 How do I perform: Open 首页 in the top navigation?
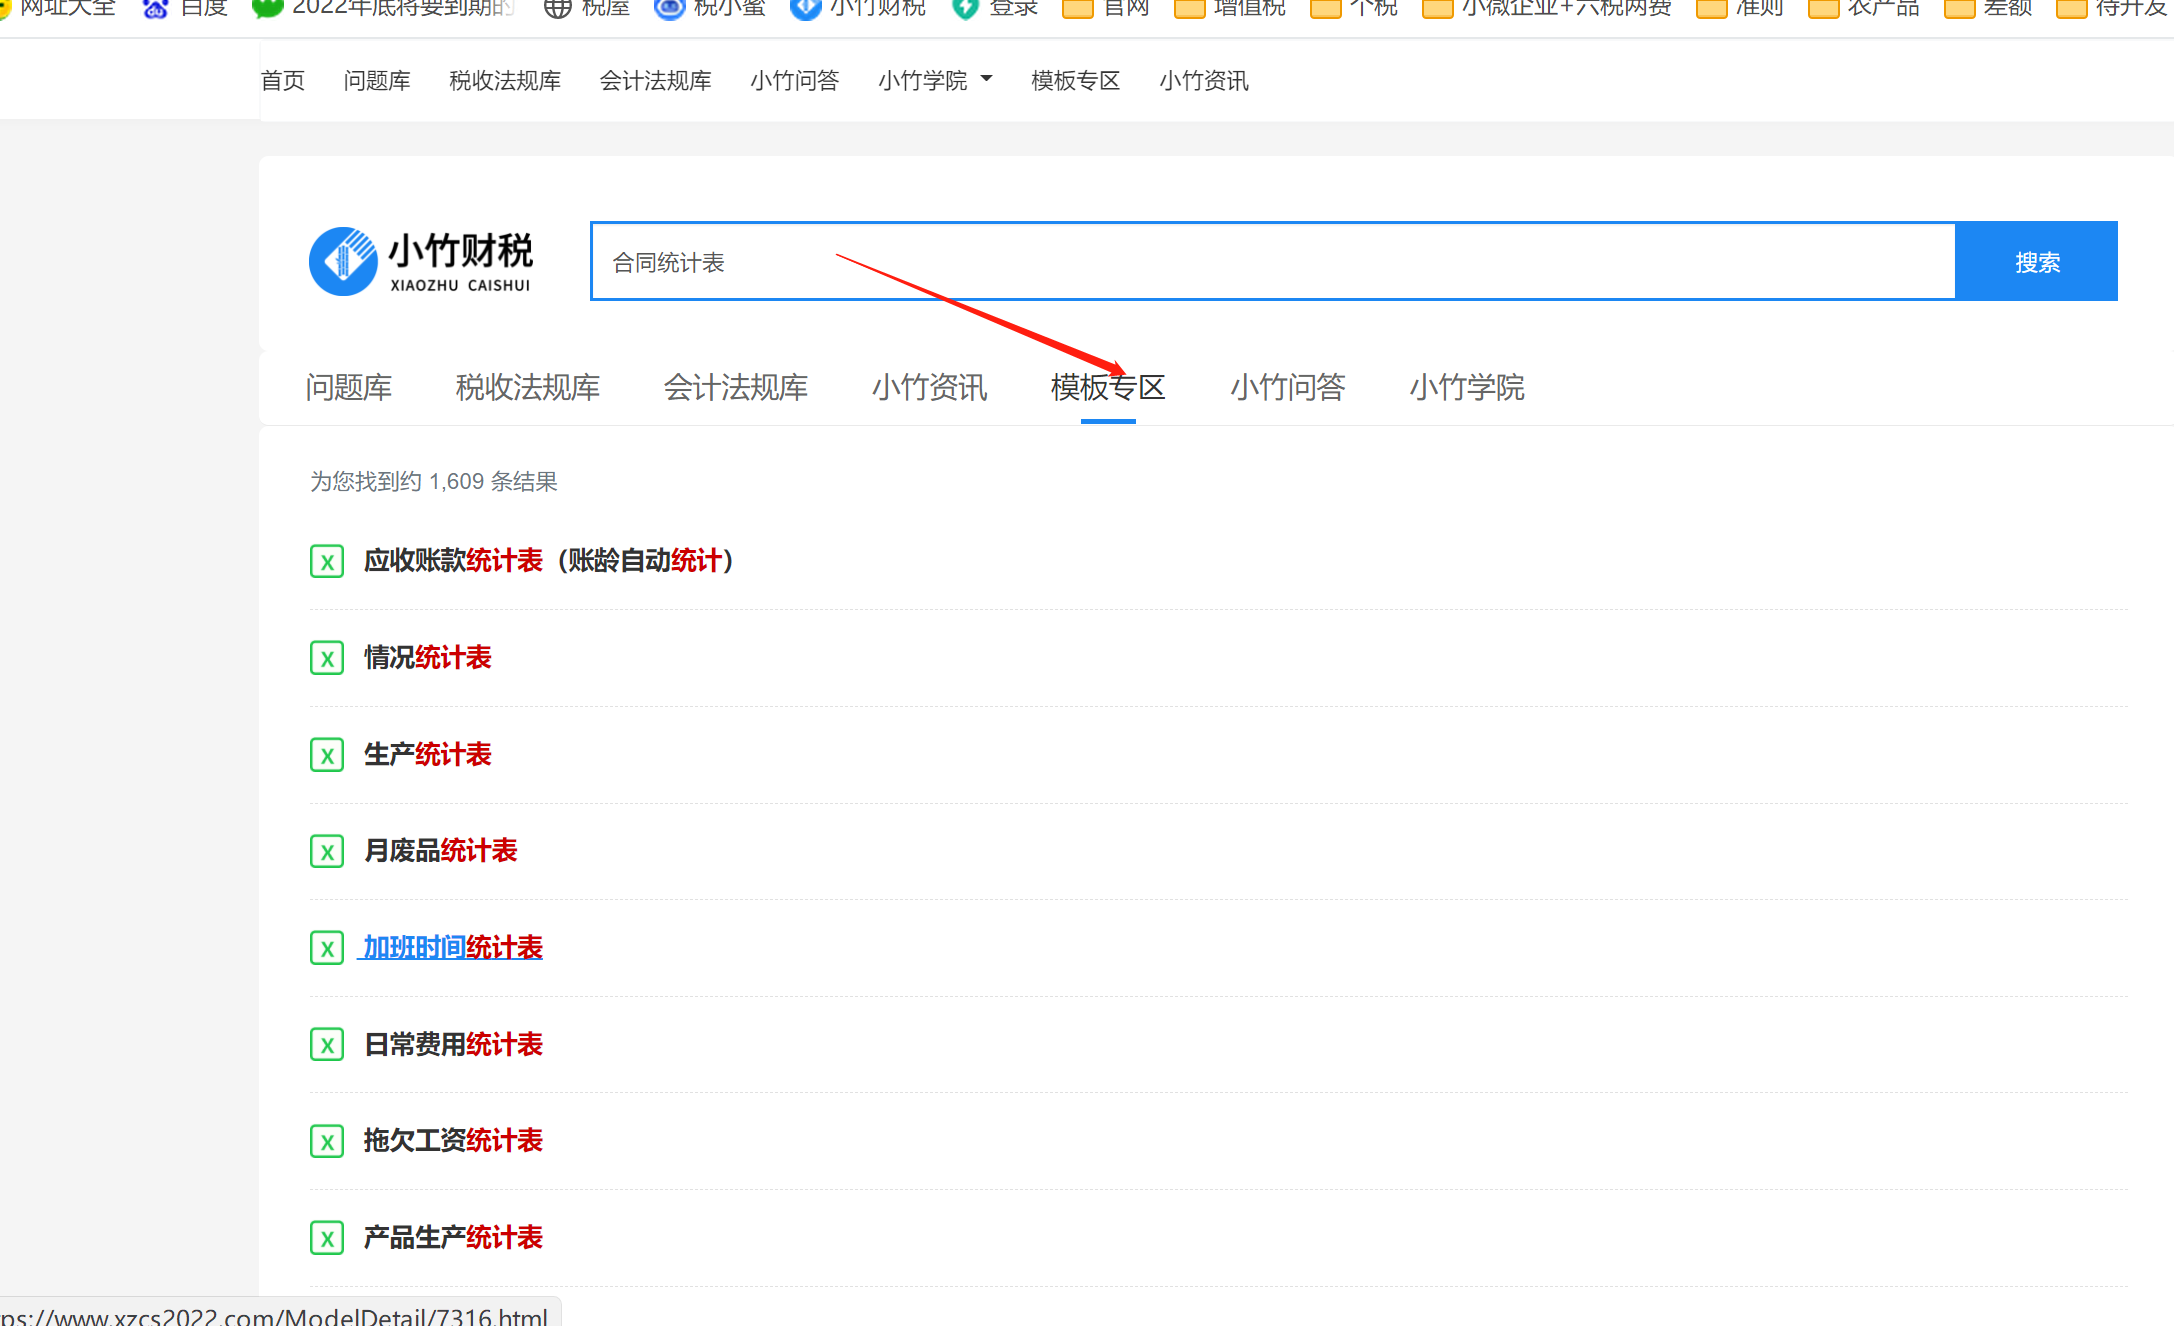[x=282, y=80]
